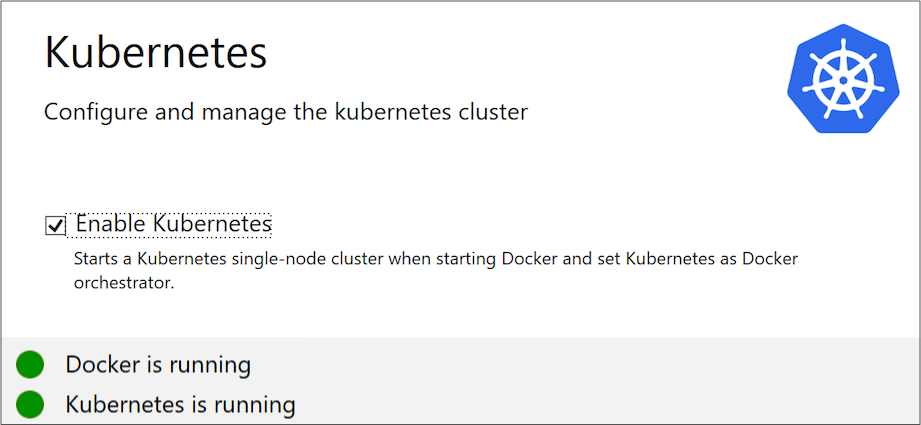
Task: Click the Kubernetes is running status text
Action: tap(180, 405)
